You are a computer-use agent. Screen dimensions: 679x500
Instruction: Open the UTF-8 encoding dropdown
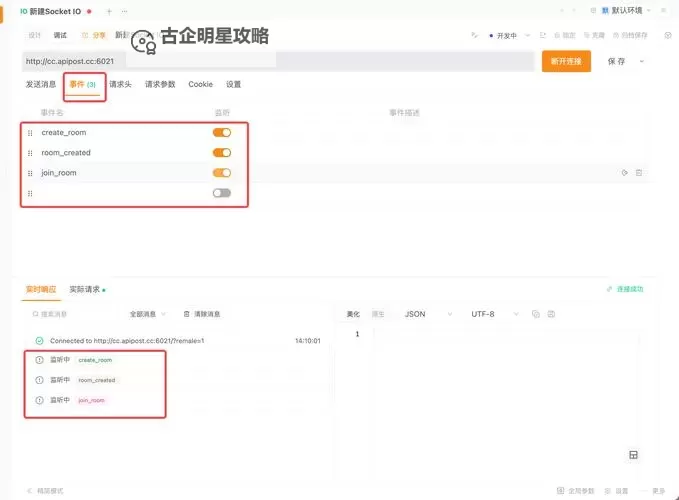(x=495, y=314)
